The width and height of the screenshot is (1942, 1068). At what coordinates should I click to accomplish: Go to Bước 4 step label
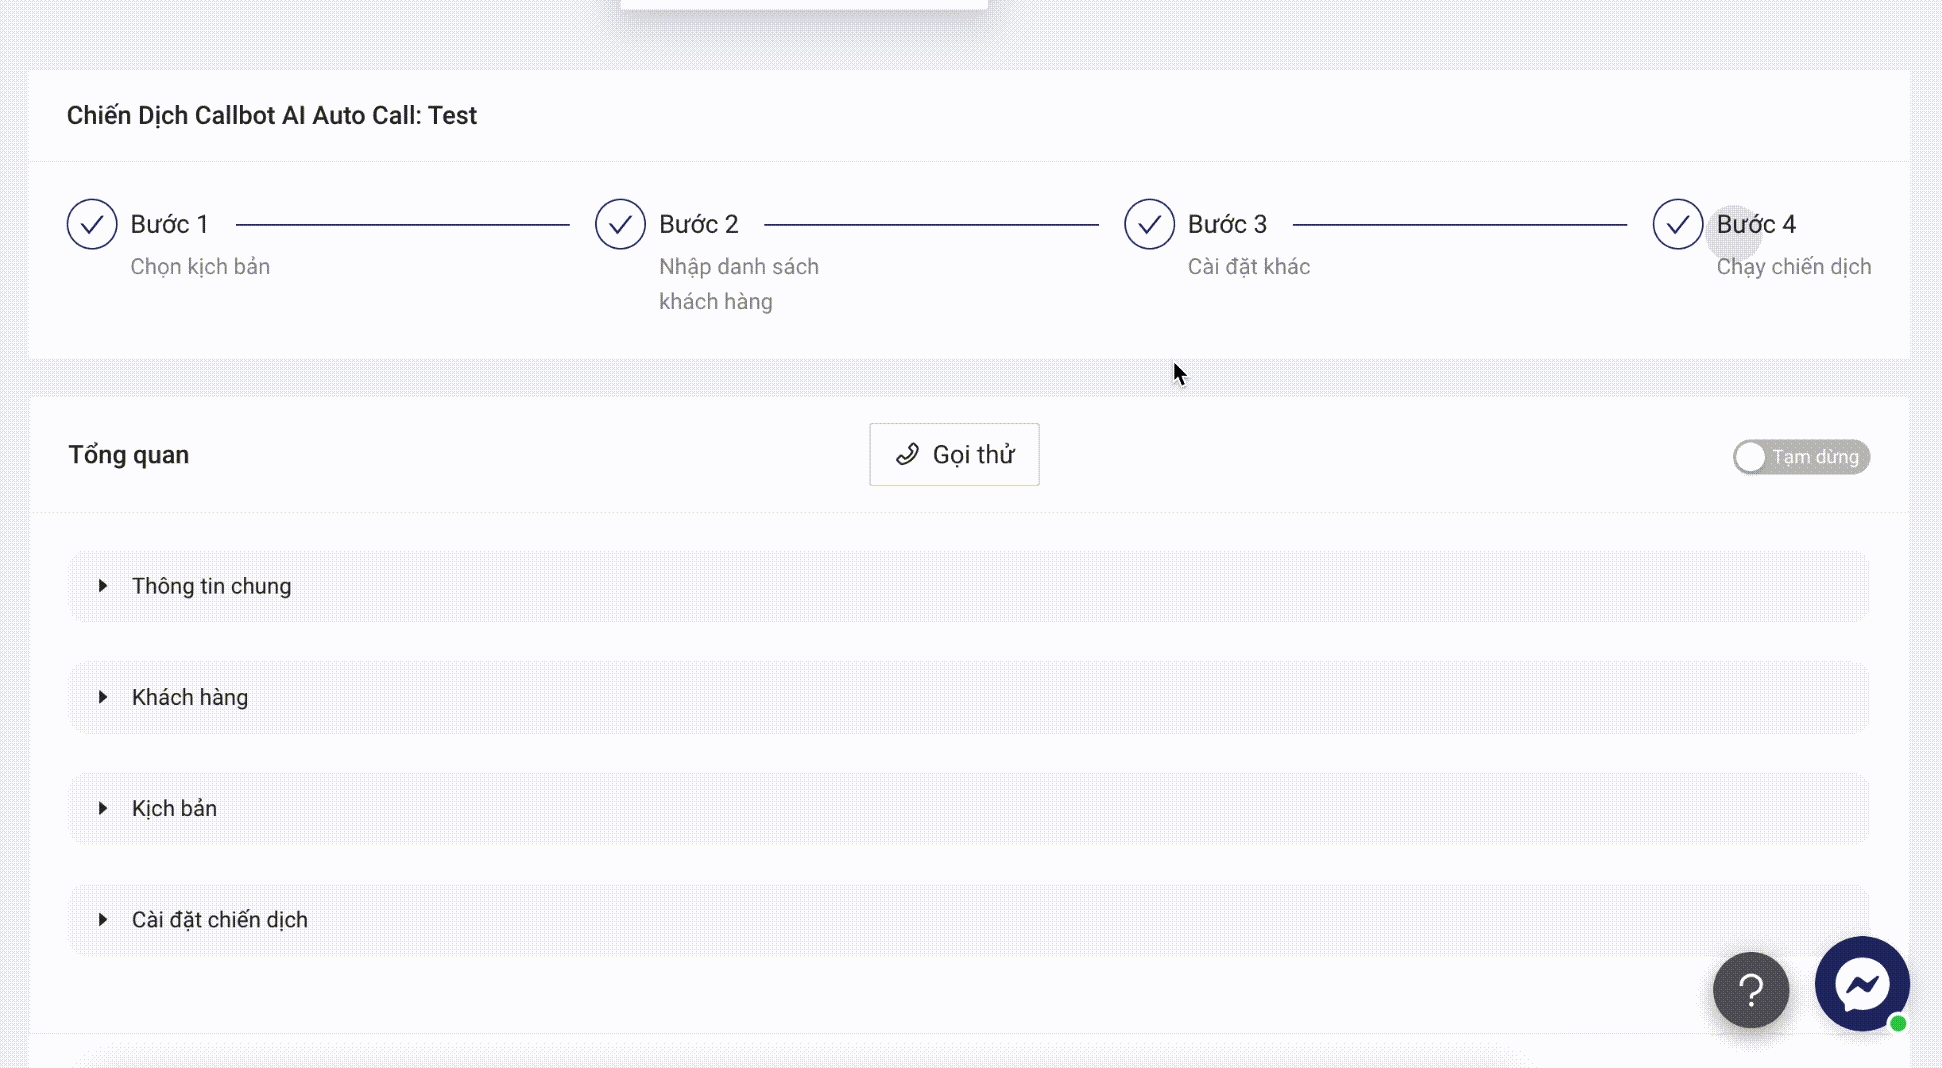[x=1756, y=224]
